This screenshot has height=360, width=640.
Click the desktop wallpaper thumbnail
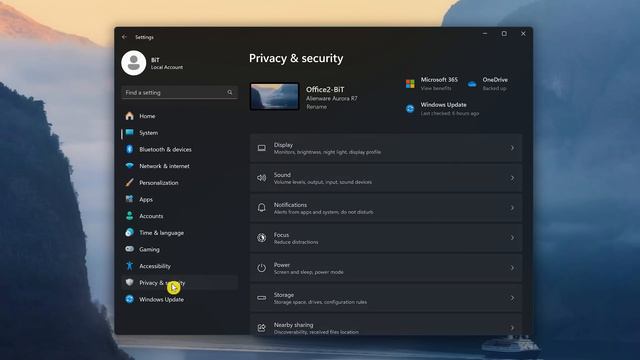pos(274,96)
